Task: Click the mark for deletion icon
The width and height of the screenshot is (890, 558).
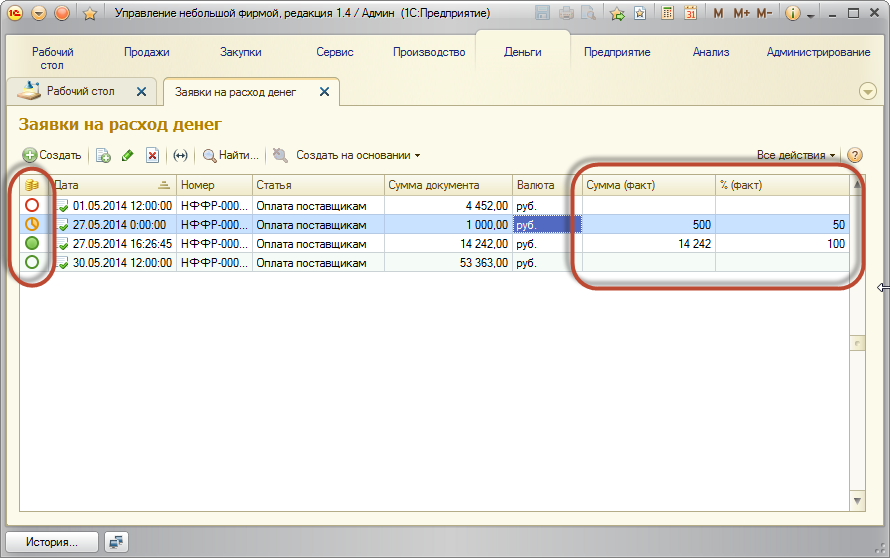Action: click(x=152, y=155)
